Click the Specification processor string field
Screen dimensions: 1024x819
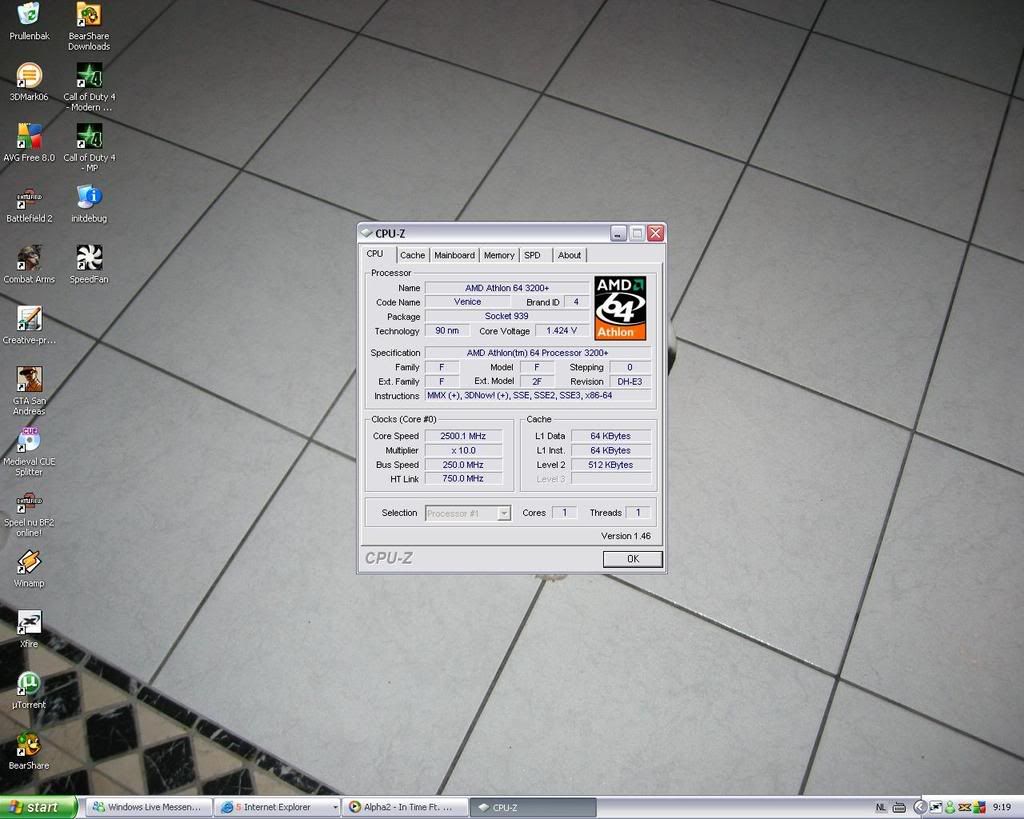(x=537, y=353)
